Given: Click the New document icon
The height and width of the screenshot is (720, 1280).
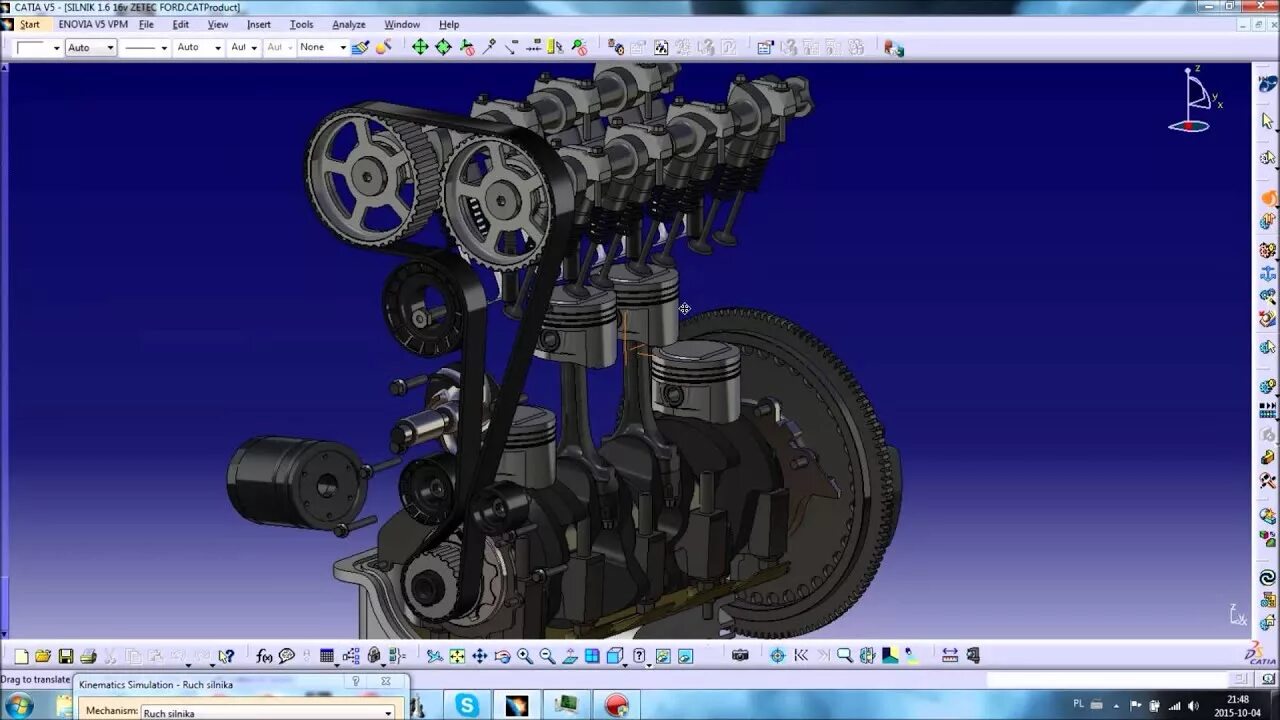Looking at the screenshot, I should 21,656.
